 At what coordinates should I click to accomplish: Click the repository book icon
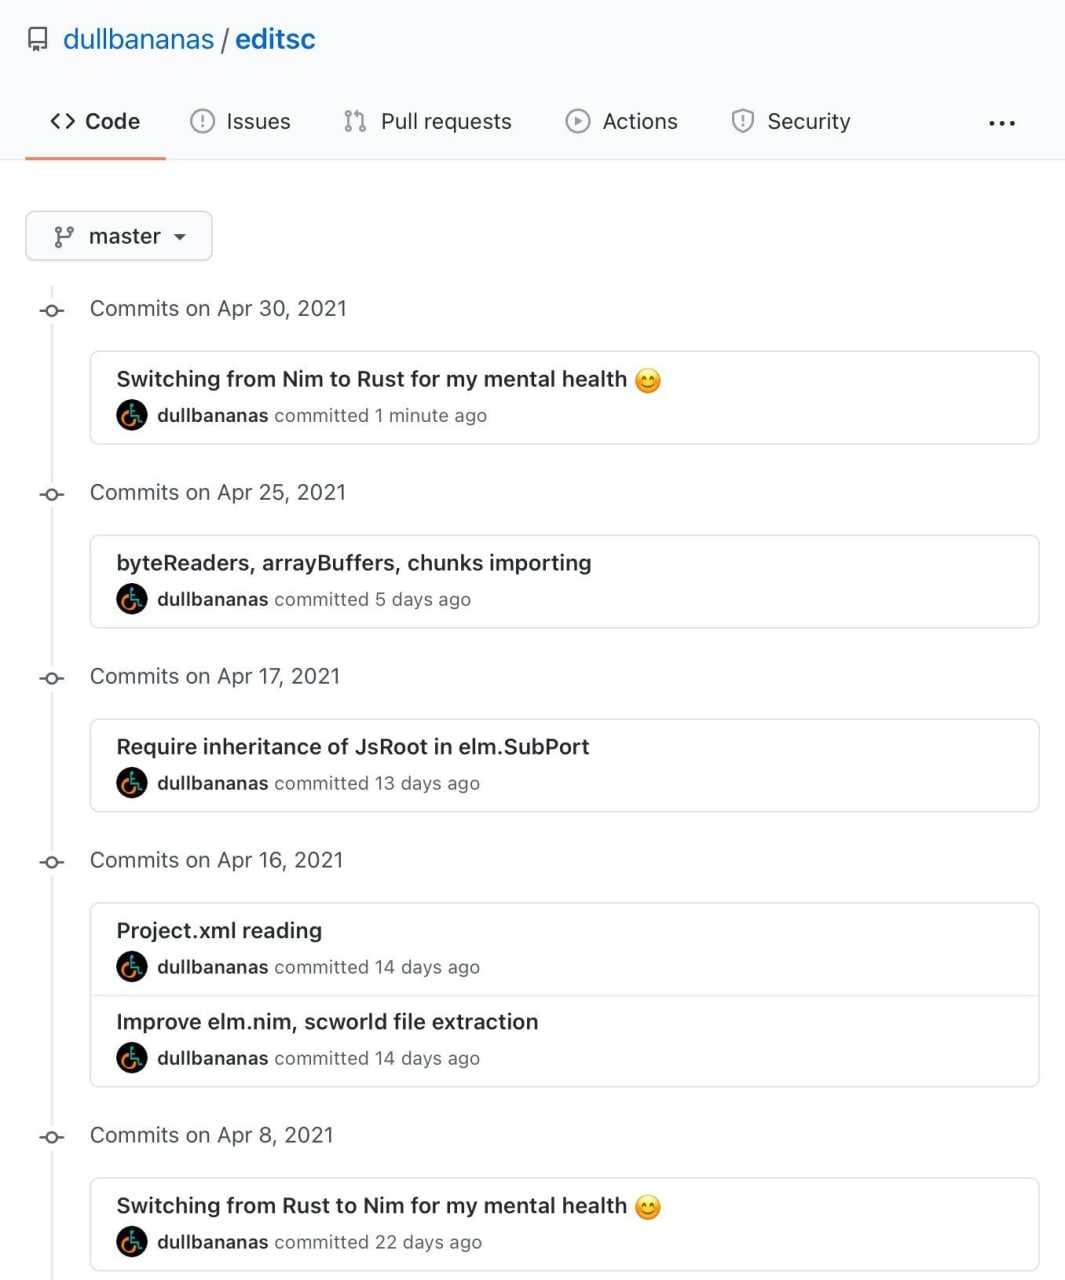tap(38, 39)
